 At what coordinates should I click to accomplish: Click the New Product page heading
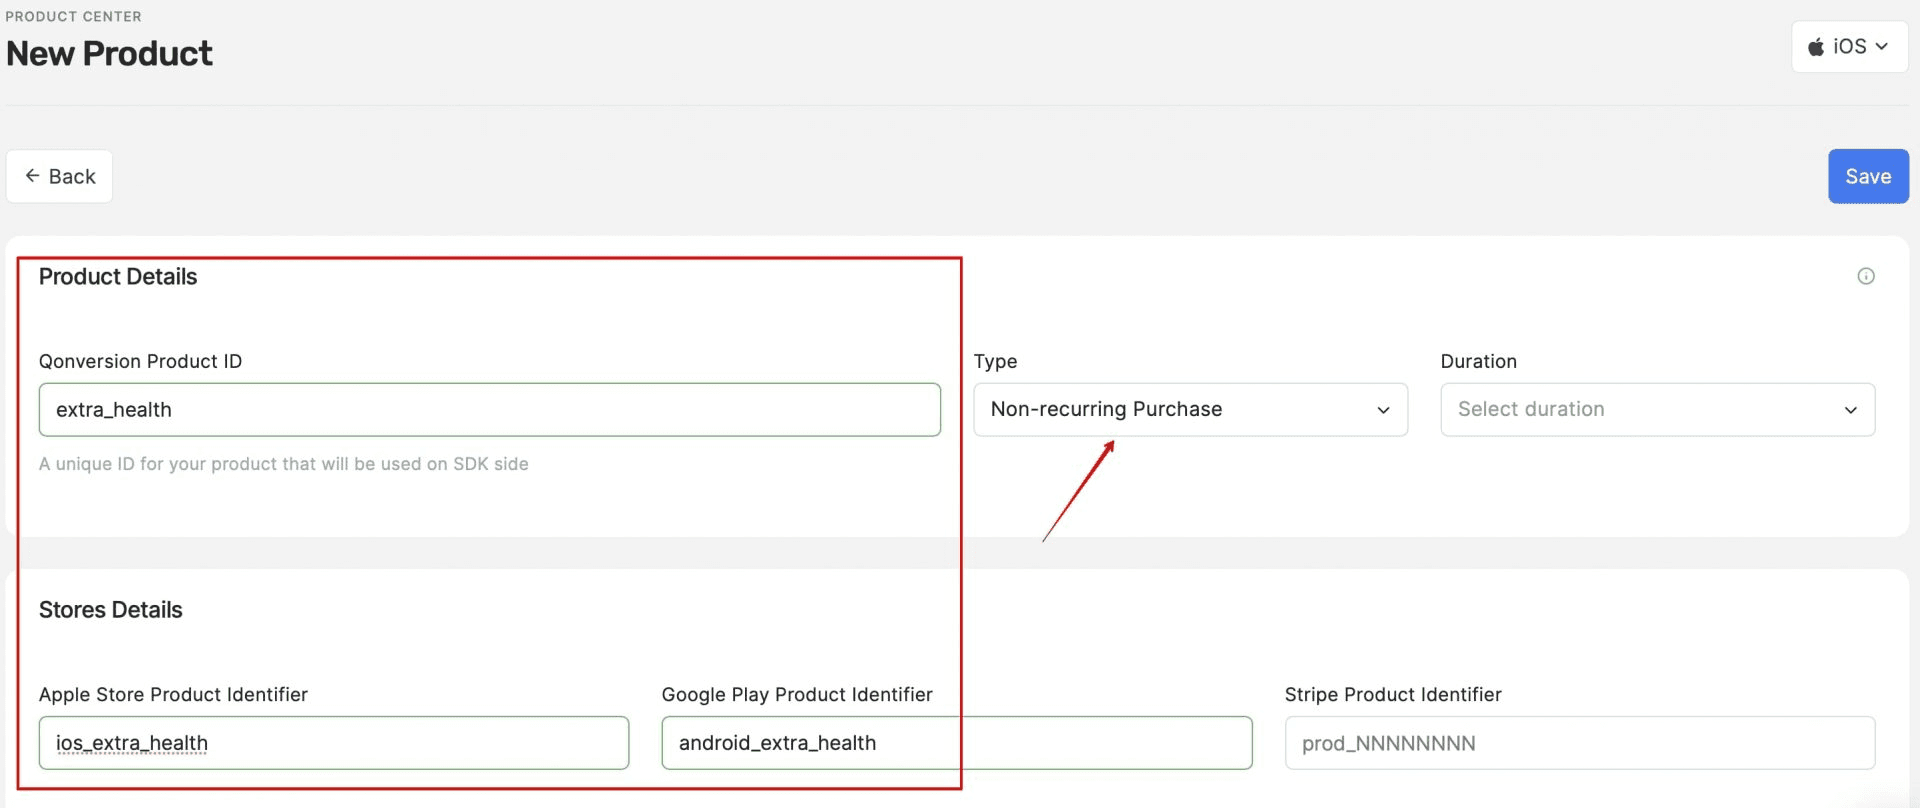109,52
